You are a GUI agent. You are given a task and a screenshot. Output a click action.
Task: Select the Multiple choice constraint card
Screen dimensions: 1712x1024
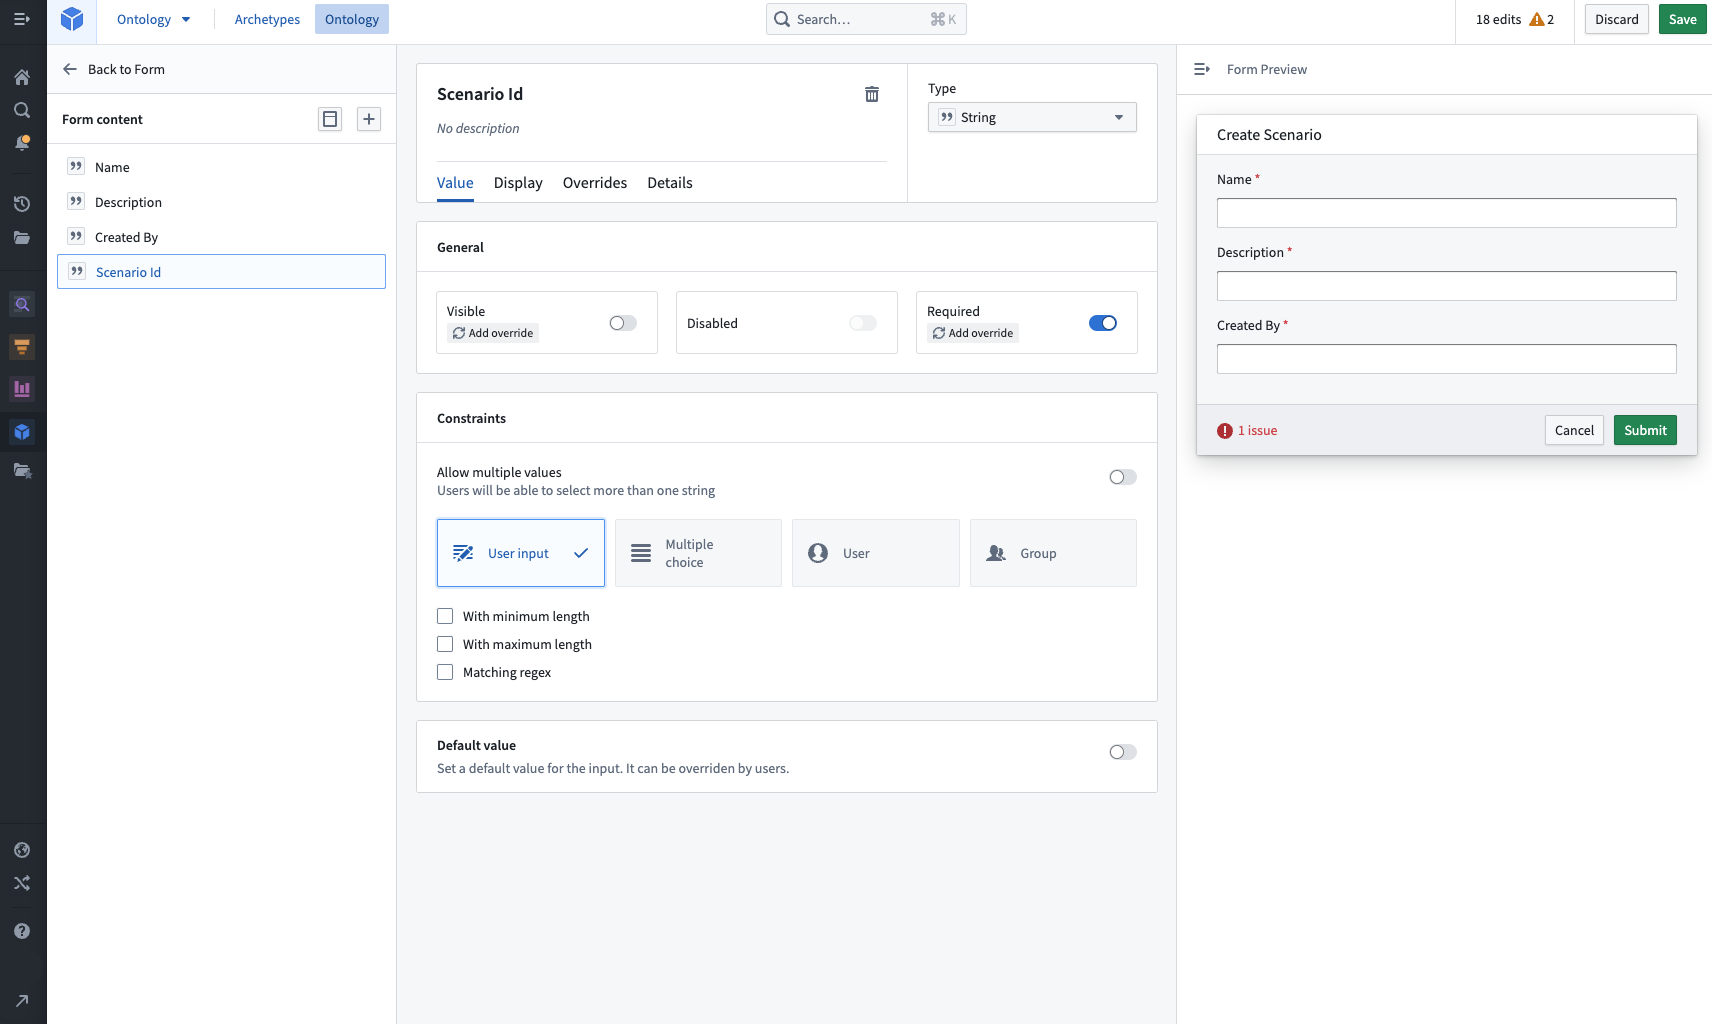pos(698,553)
